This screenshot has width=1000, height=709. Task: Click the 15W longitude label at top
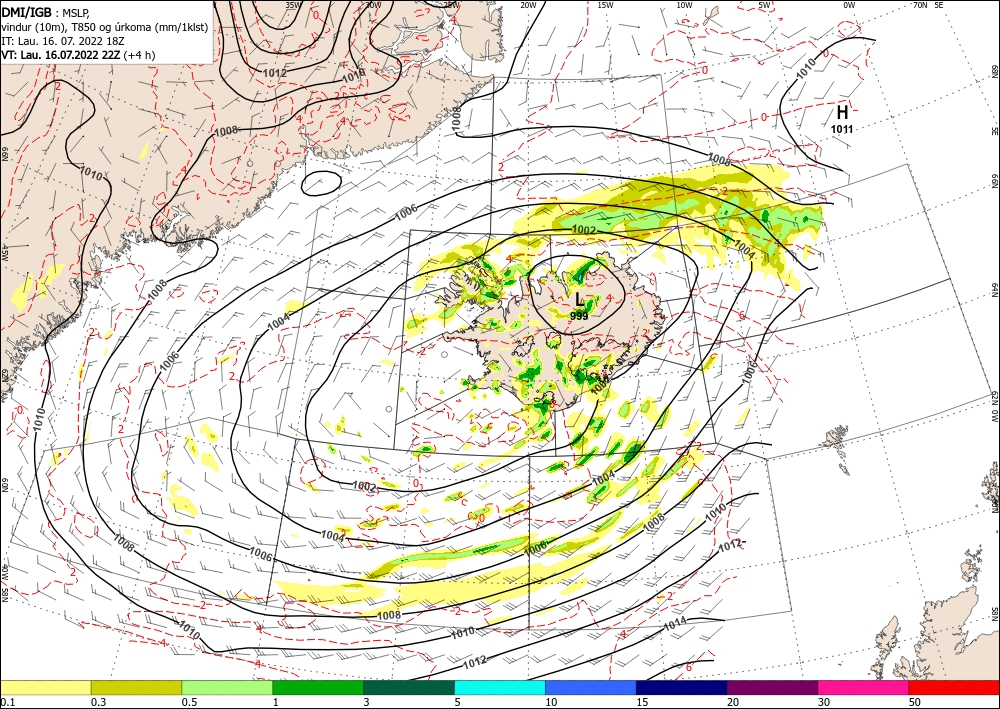(605, 5)
